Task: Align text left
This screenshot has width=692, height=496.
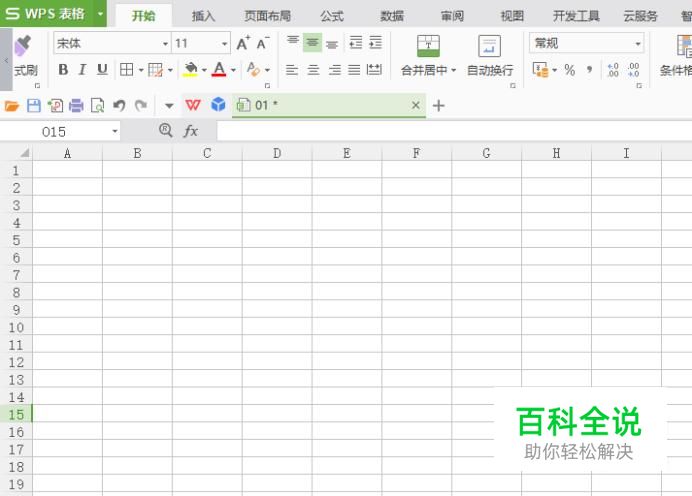Action: [x=292, y=70]
